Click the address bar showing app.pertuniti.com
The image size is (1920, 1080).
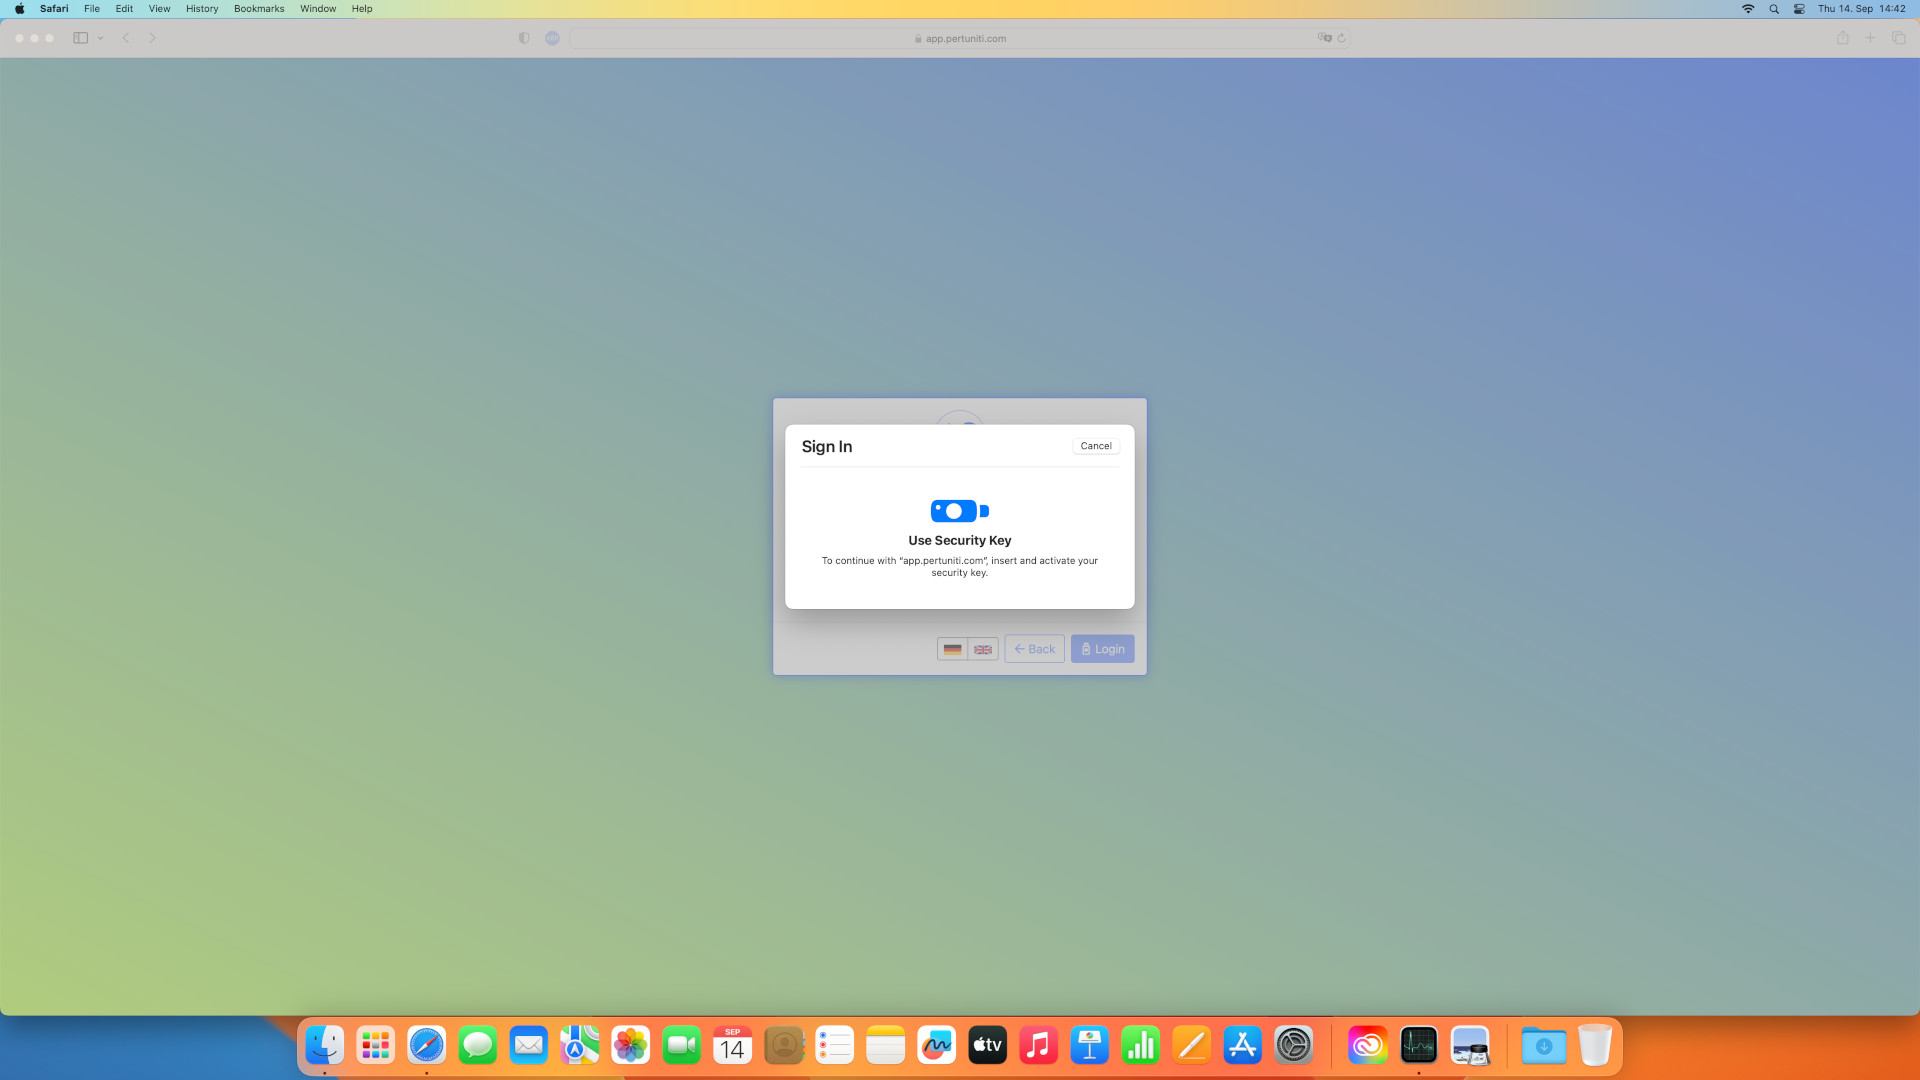coord(960,38)
